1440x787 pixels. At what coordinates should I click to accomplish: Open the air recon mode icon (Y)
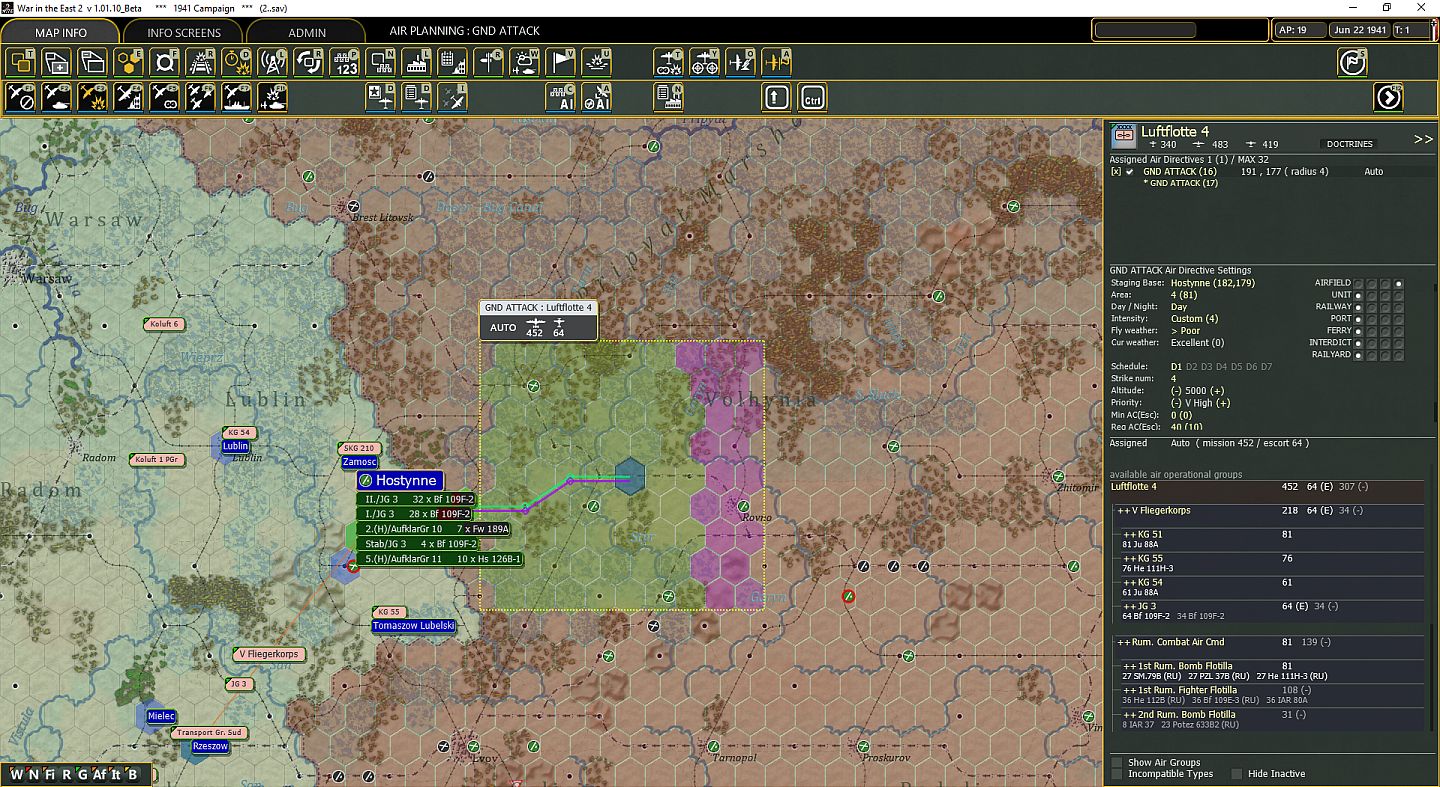[x=705, y=62]
